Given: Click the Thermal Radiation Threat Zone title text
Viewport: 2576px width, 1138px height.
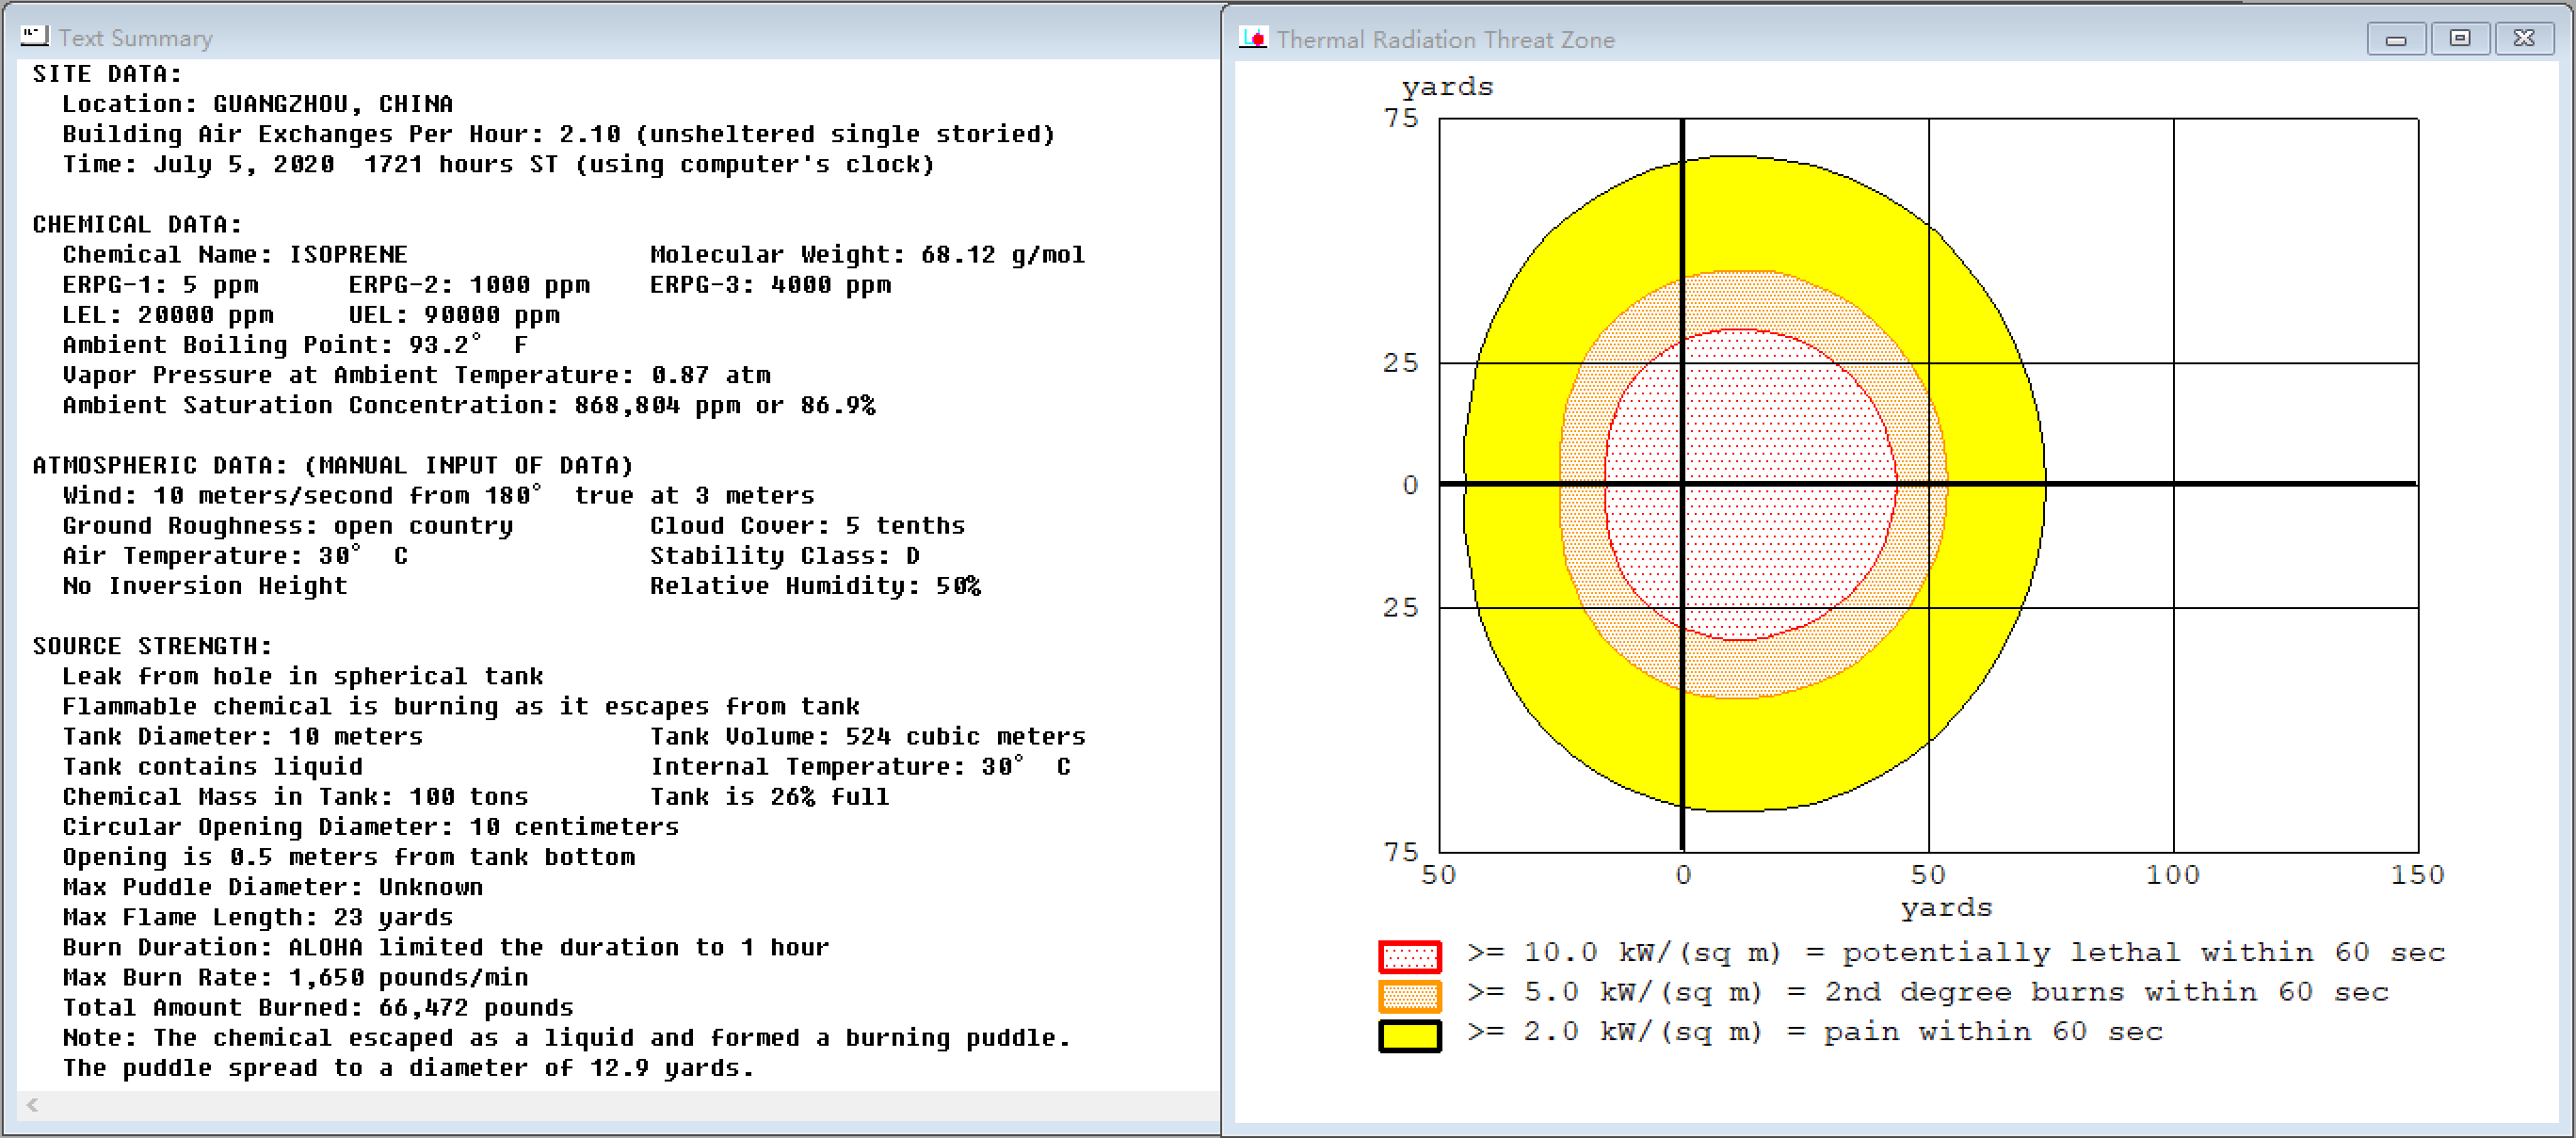Looking at the screenshot, I should (x=1445, y=40).
